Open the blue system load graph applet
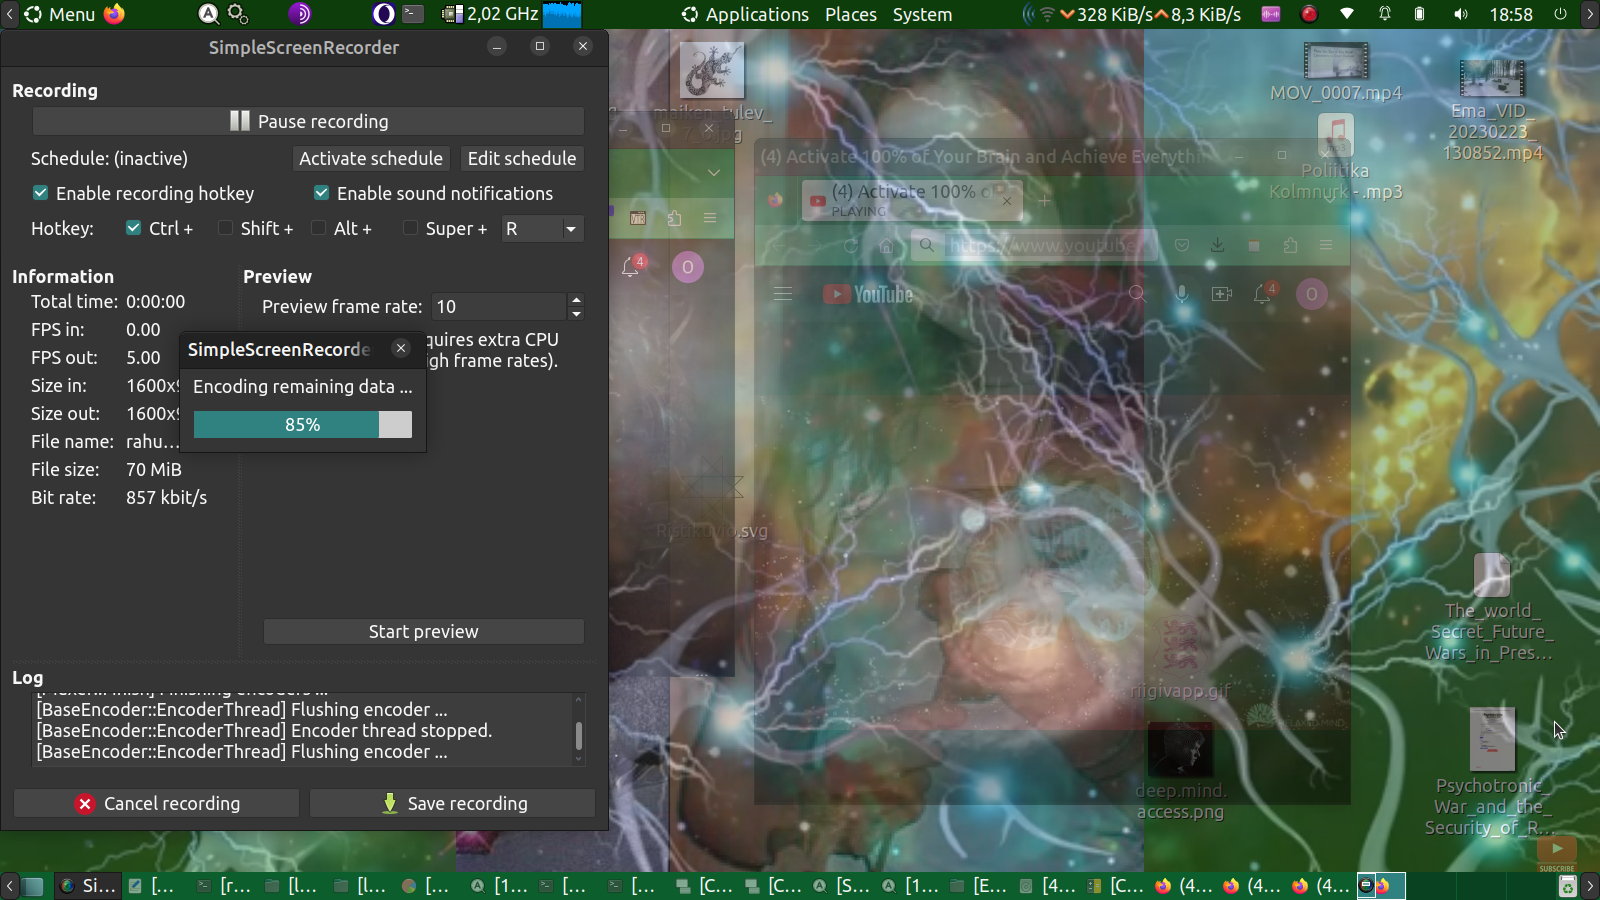 562,14
